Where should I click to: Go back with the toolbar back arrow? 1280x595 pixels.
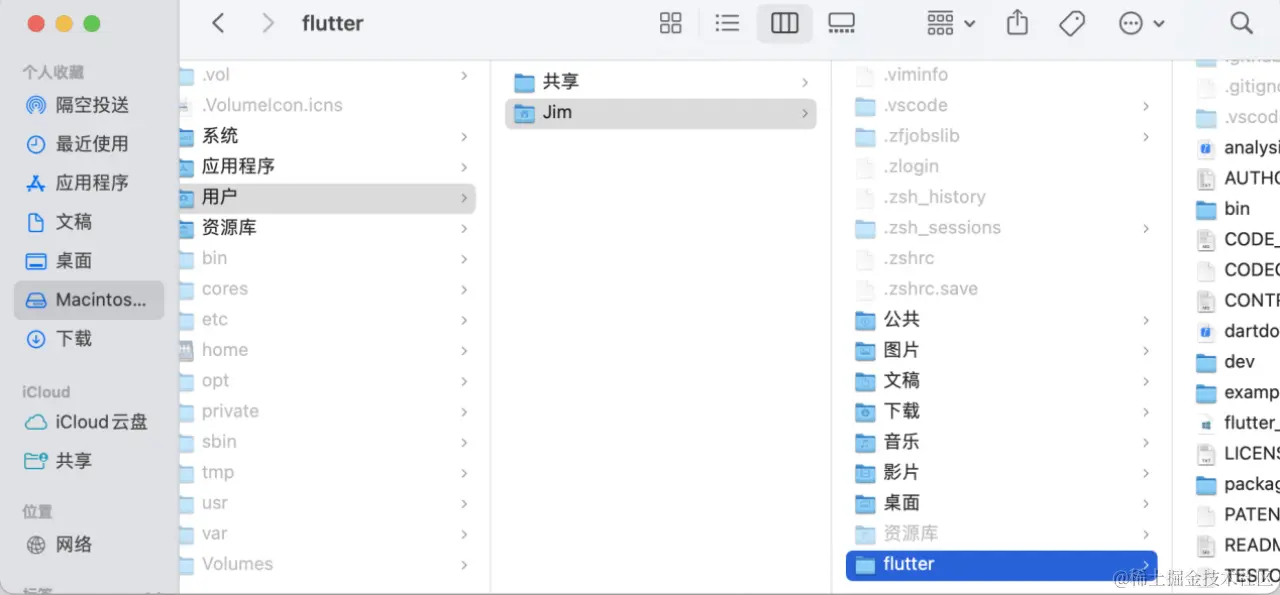[218, 23]
